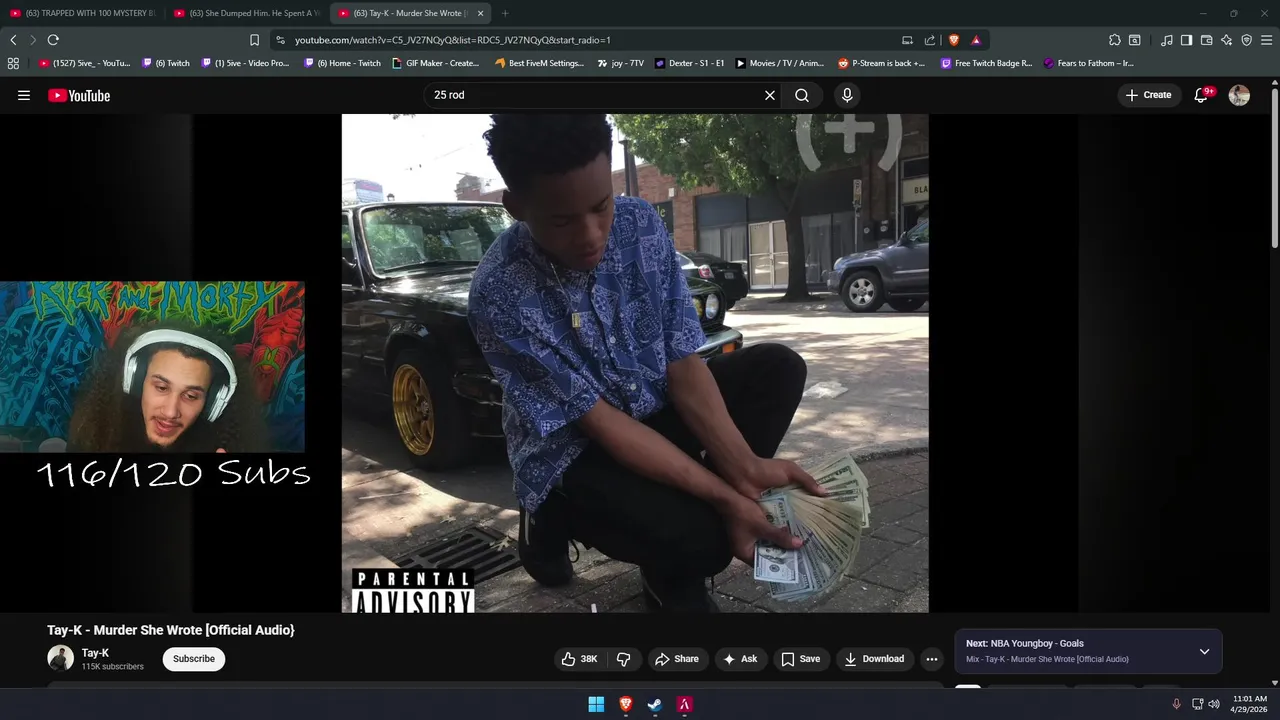Open Brave VPN shield icon
Viewport: 1280px width, 720px height.
pos(1247,40)
